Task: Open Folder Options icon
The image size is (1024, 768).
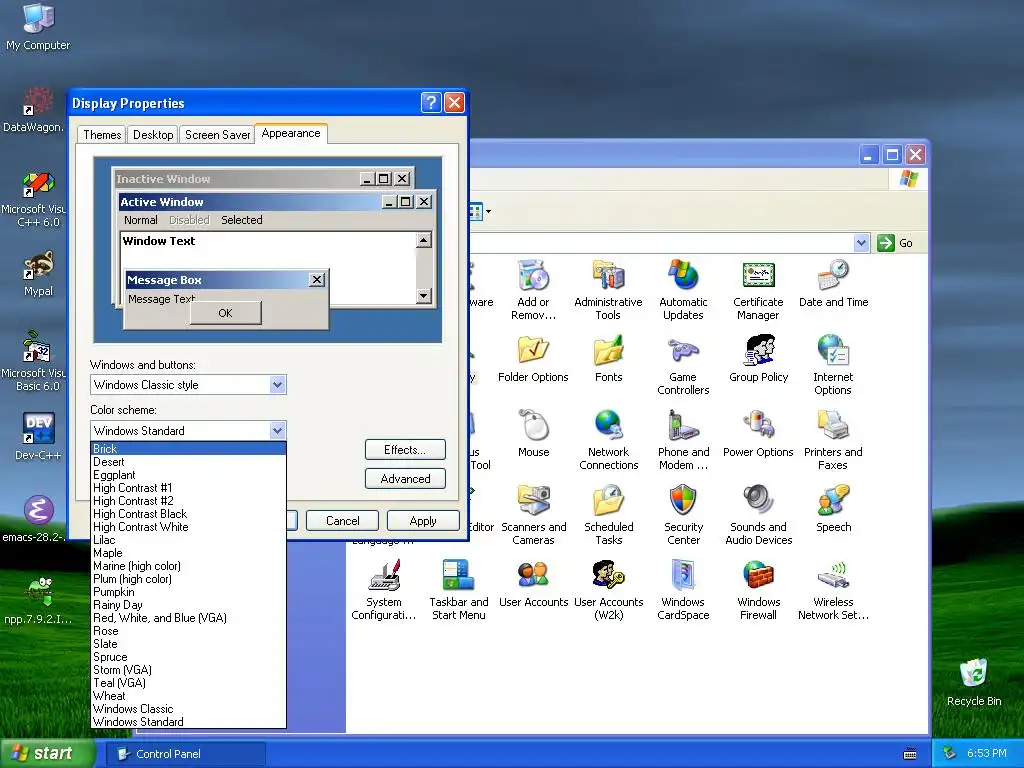Action: pyautogui.click(x=533, y=359)
